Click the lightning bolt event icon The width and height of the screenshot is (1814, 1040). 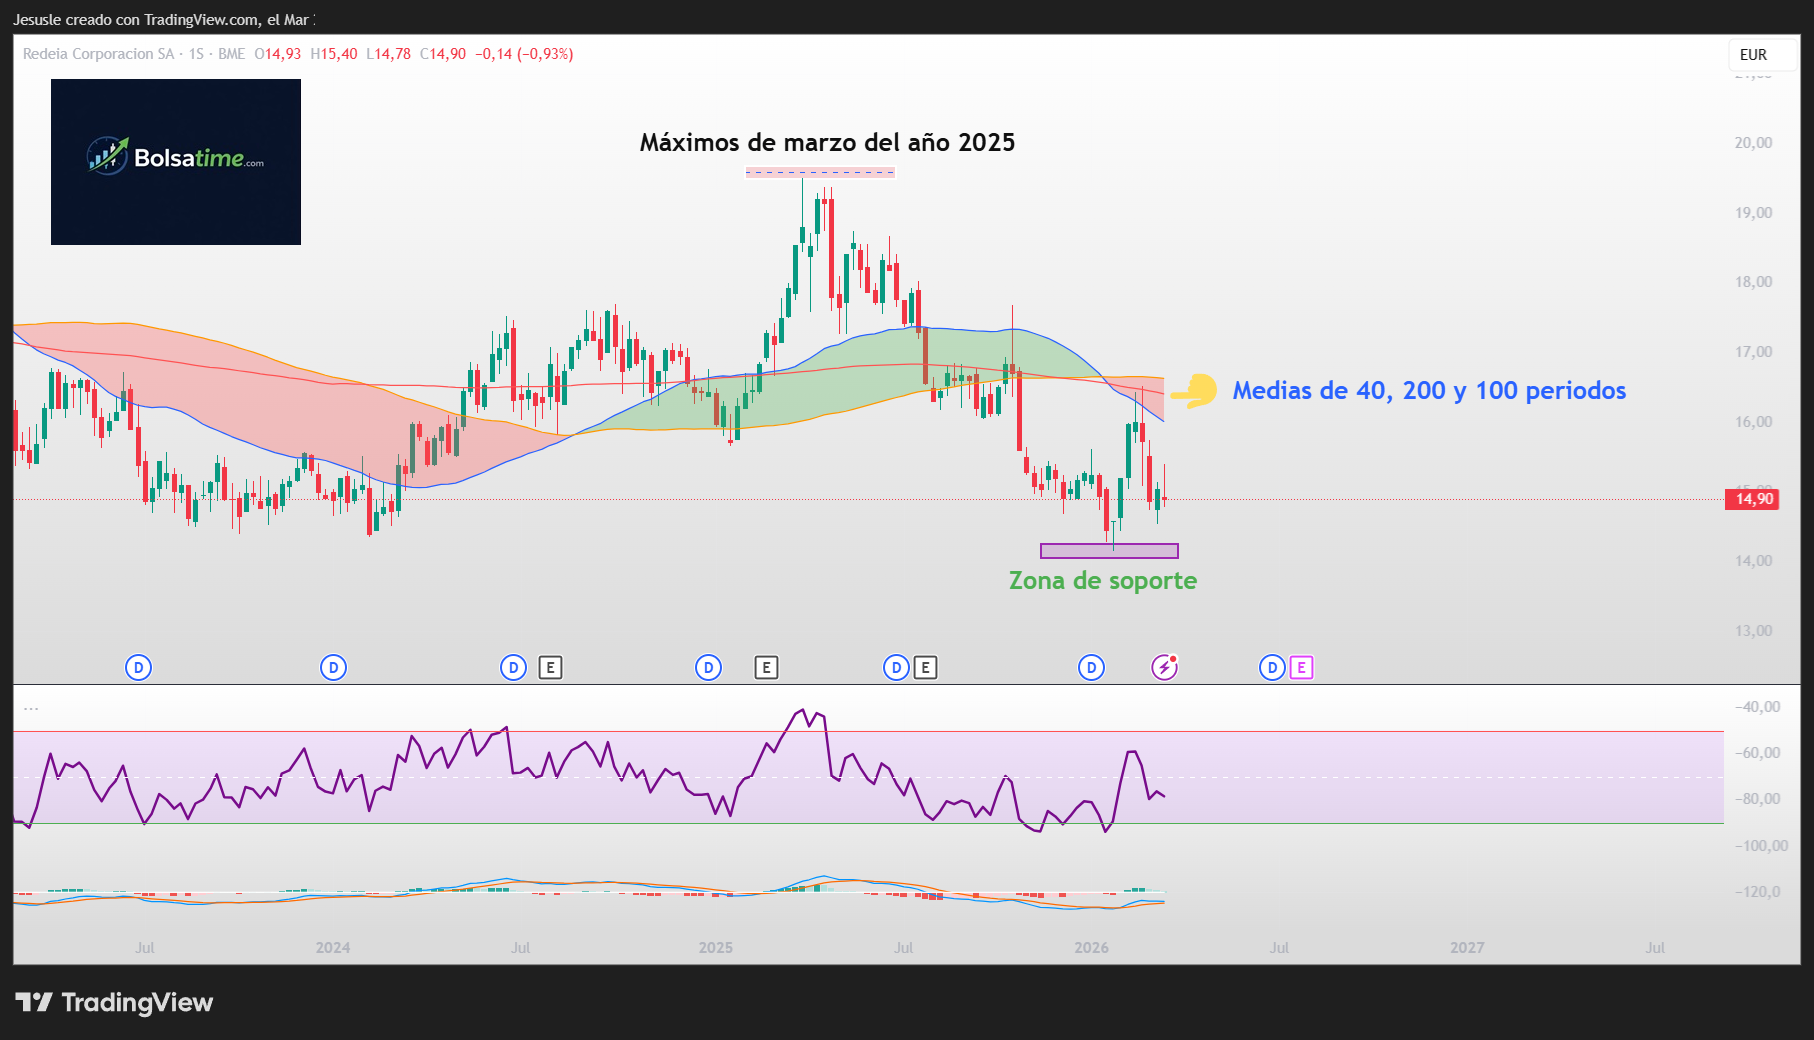pyautogui.click(x=1164, y=667)
